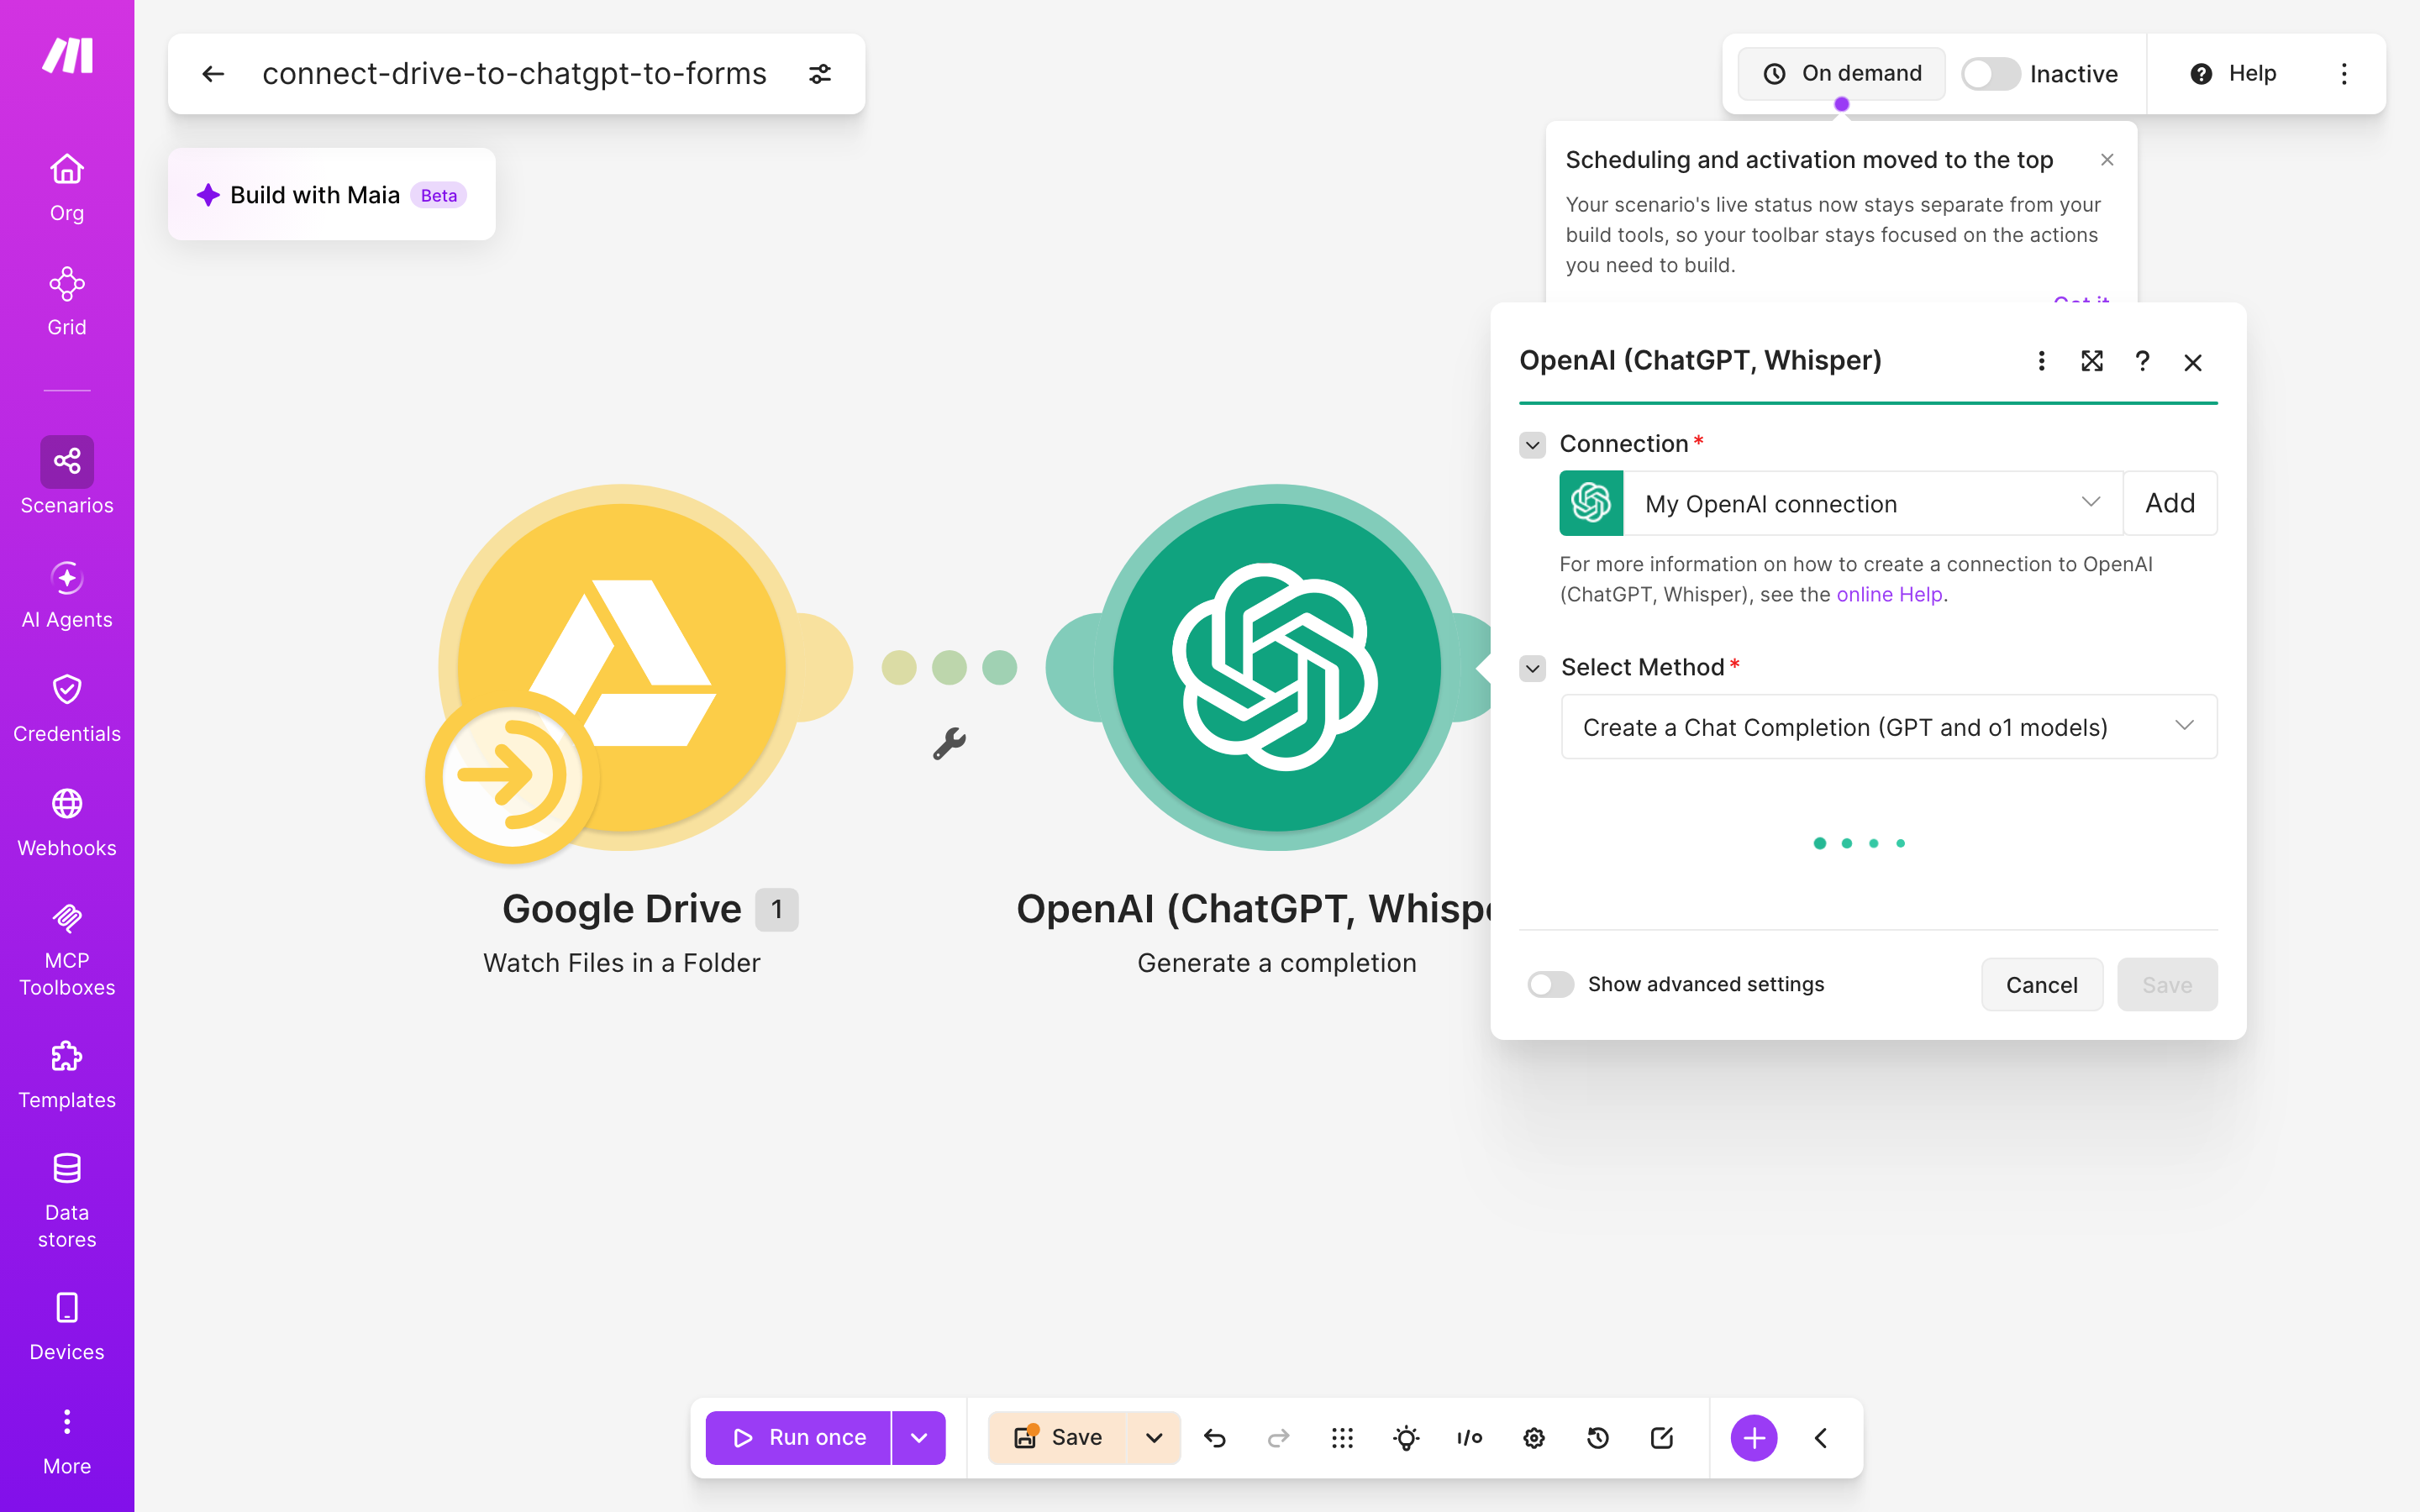Screen dimensions: 2420x1512
Task: Click Run once
Action: coord(799,1438)
